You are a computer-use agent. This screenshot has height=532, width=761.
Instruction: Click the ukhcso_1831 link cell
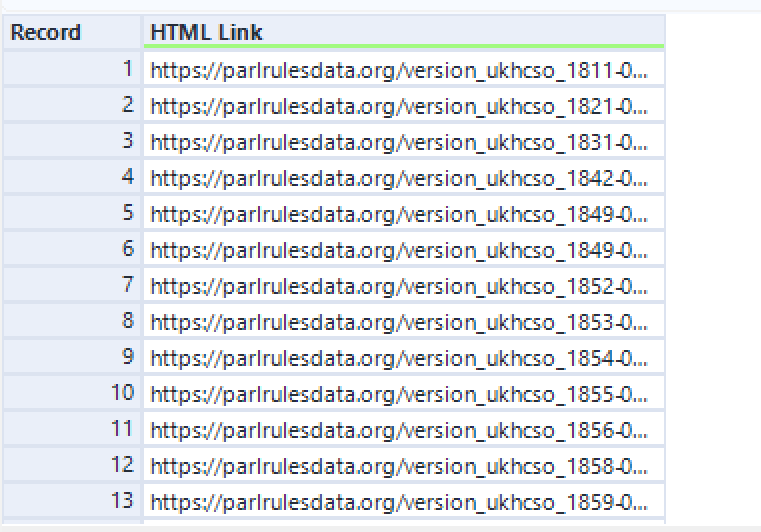click(404, 140)
